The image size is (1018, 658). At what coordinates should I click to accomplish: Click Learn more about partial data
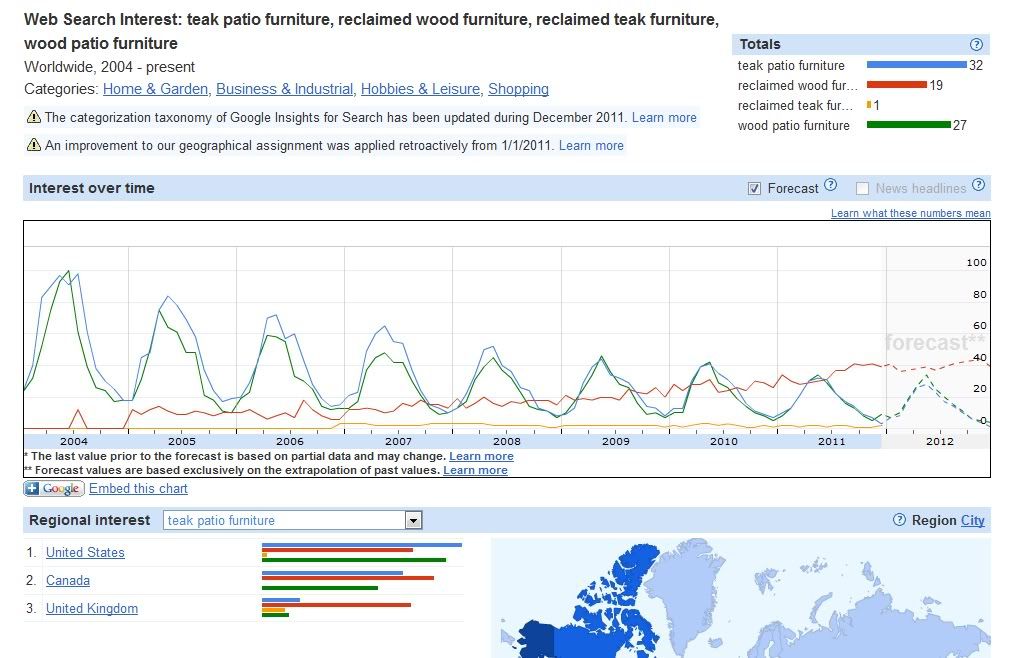(x=481, y=456)
